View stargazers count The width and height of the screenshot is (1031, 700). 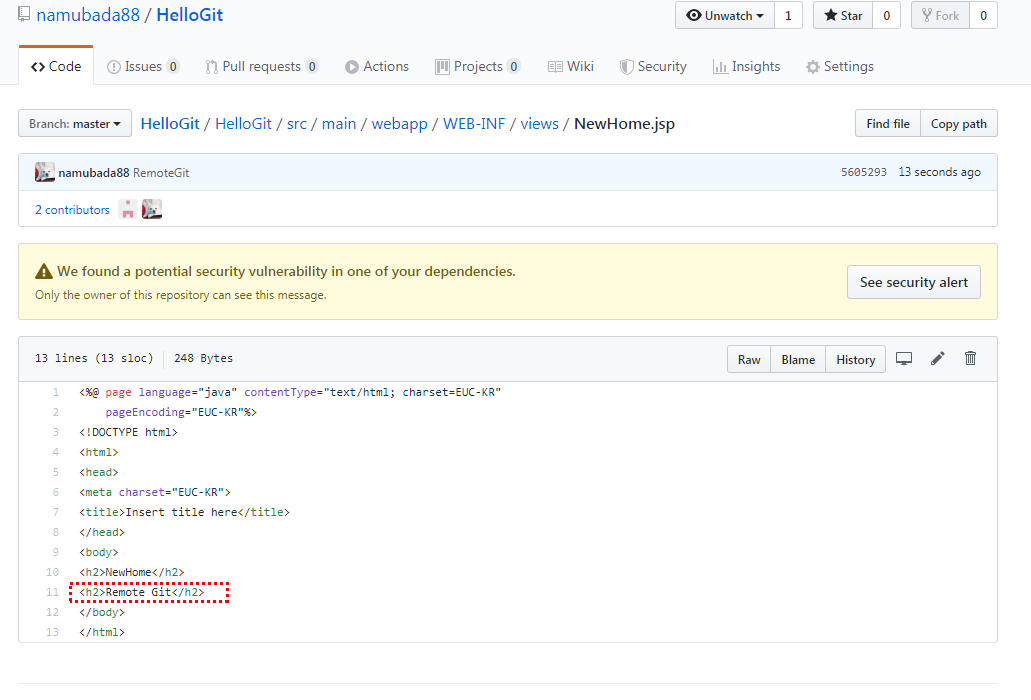(886, 15)
